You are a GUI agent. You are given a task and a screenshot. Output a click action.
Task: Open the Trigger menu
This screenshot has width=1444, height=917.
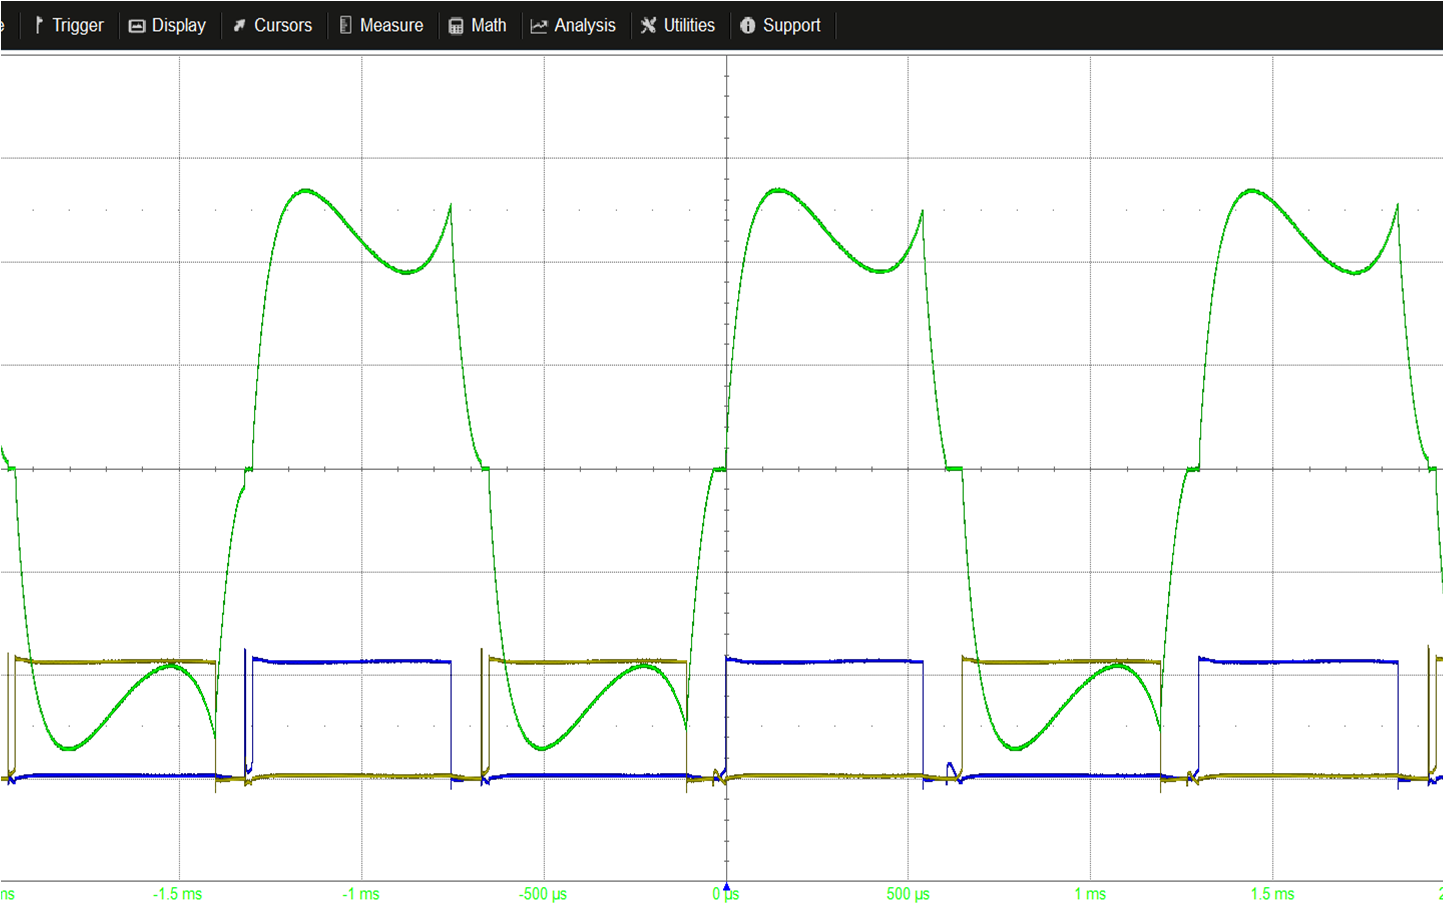click(x=77, y=25)
